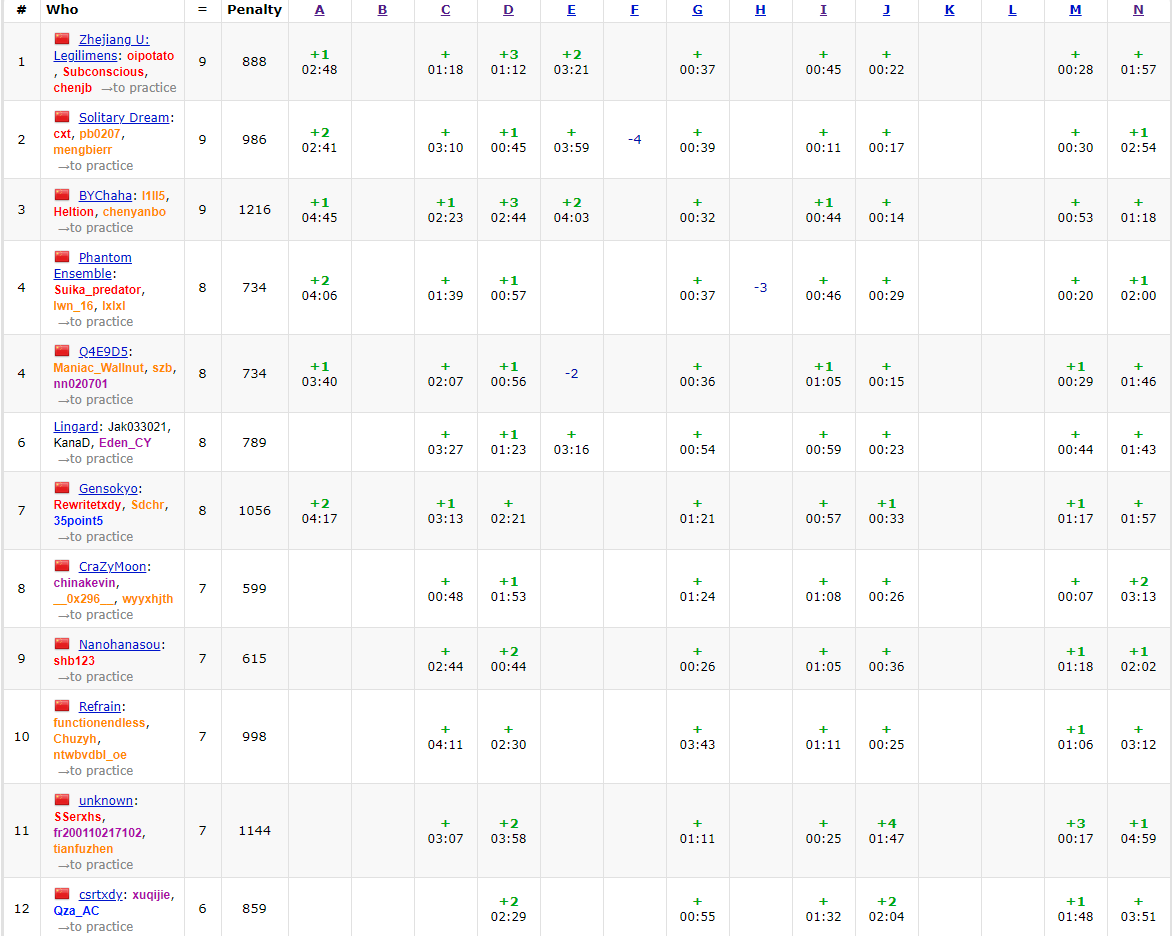Screen dimensions: 1172x936
Task: Click the flag icon beside CraZyMoon
Action: click(x=62, y=566)
